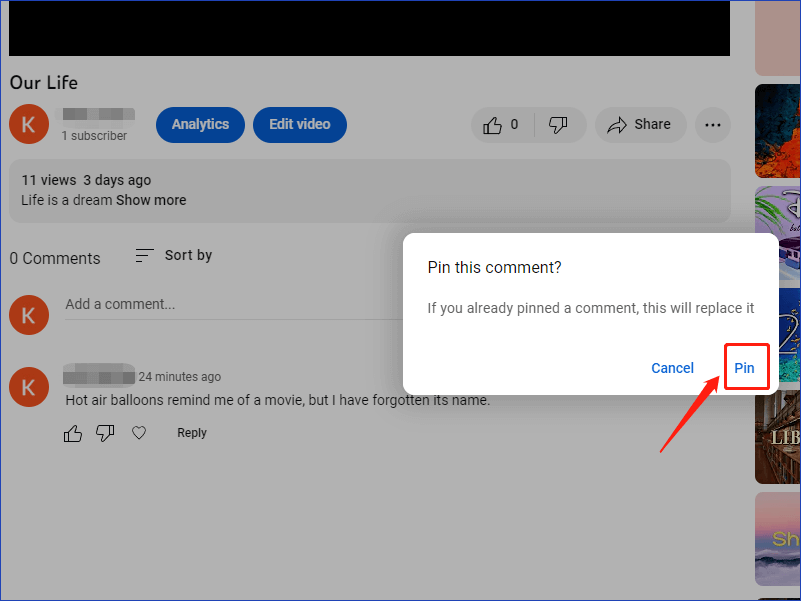Image resolution: width=801 pixels, height=601 pixels.
Task: Click Pin to confirm pinning the comment
Action: [746, 367]
